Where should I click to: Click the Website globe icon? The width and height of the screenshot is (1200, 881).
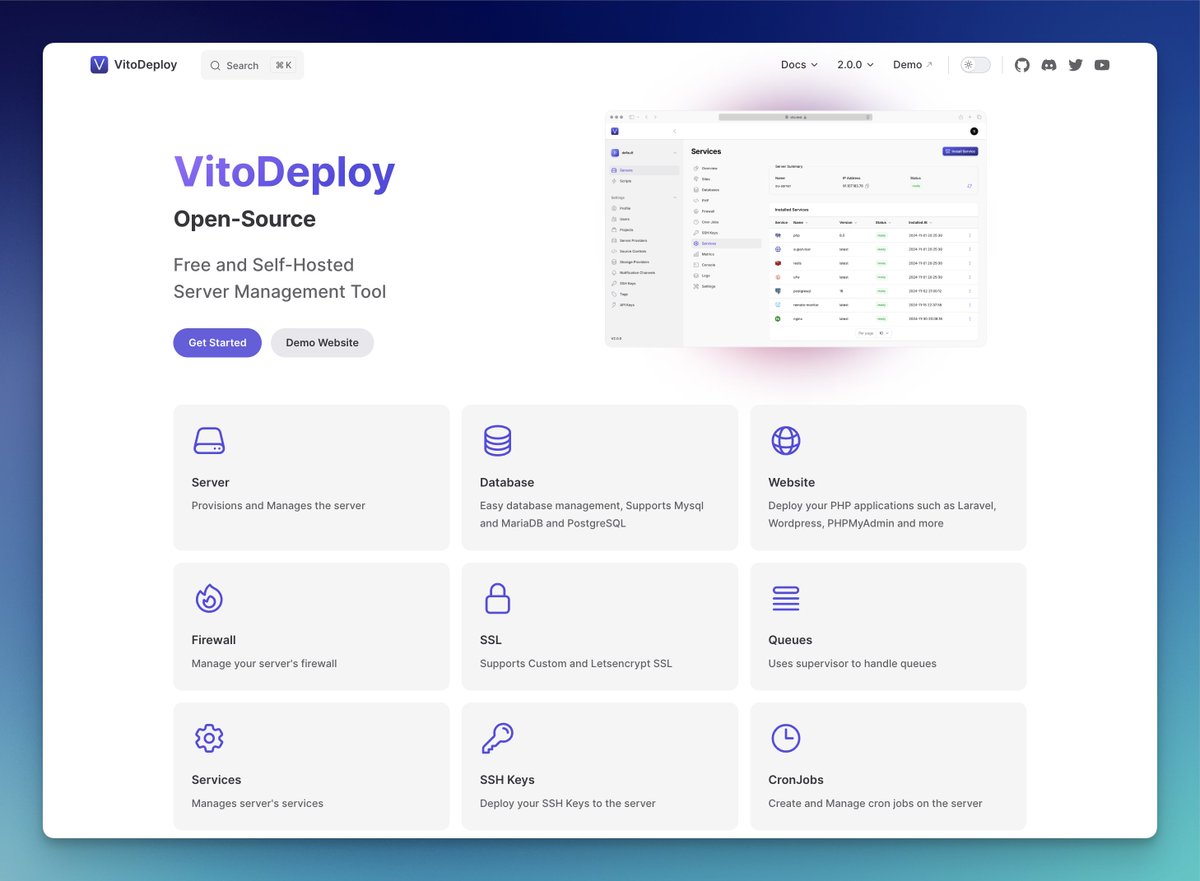click(786, 440)
